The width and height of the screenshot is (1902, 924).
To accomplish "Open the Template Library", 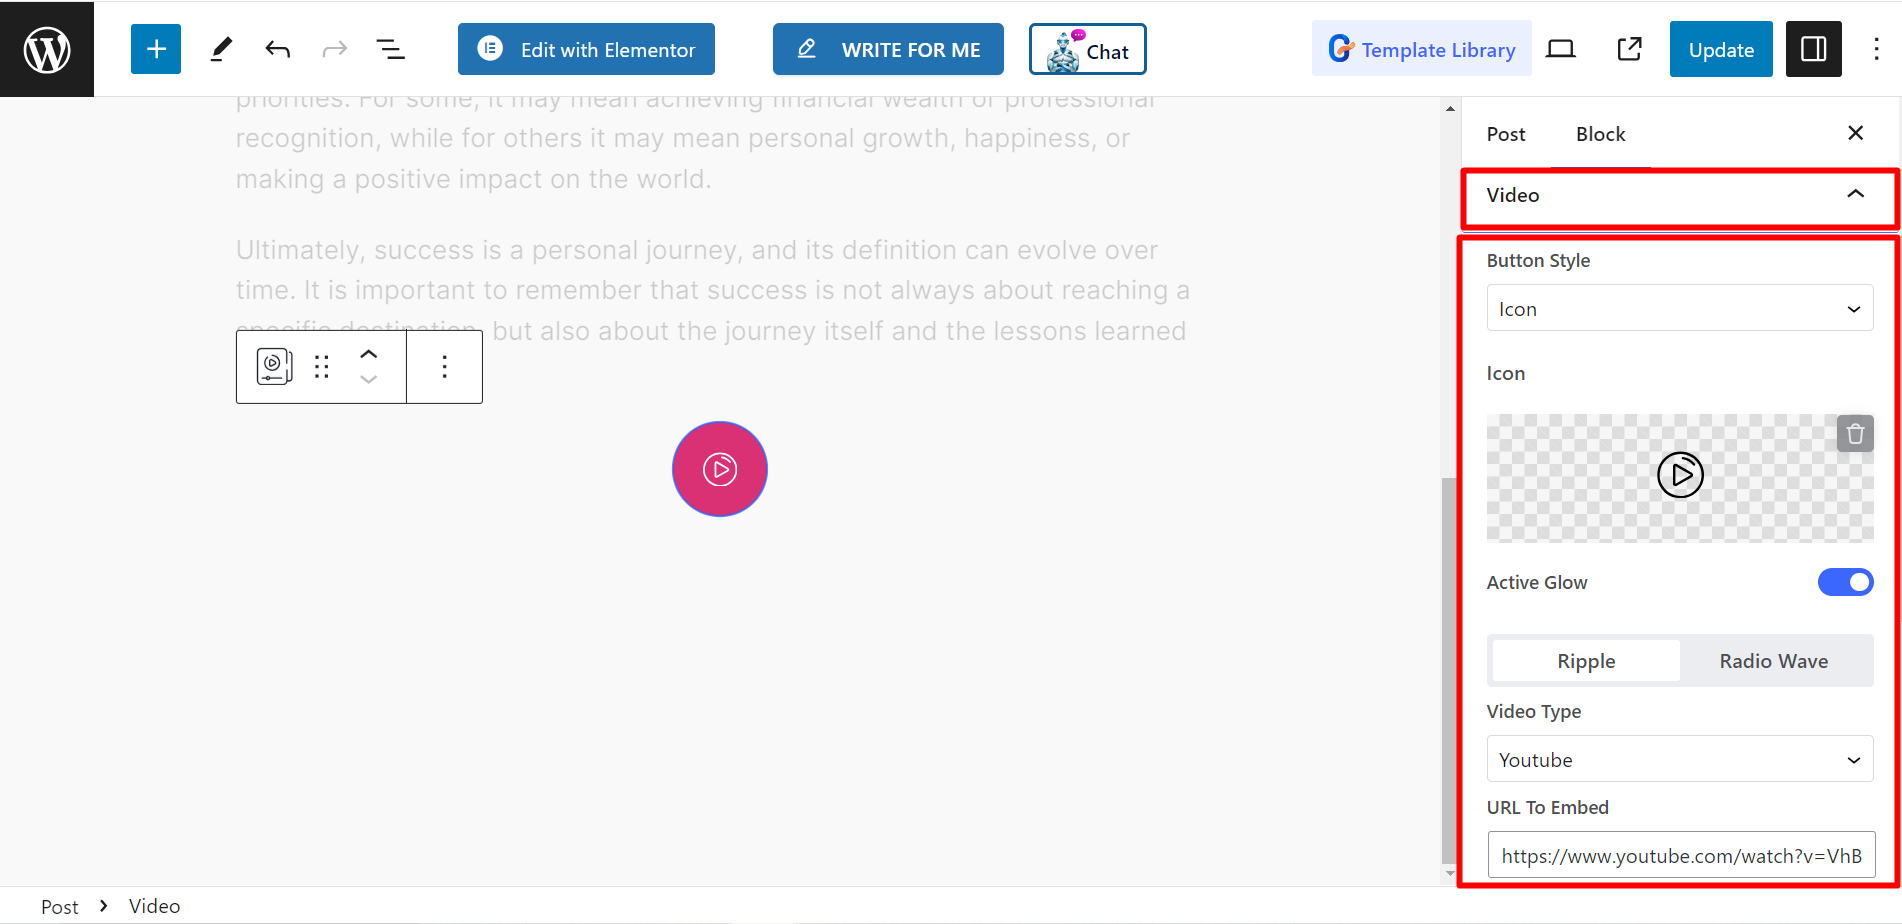I will pyautogui.click(x=1421, y=49).
